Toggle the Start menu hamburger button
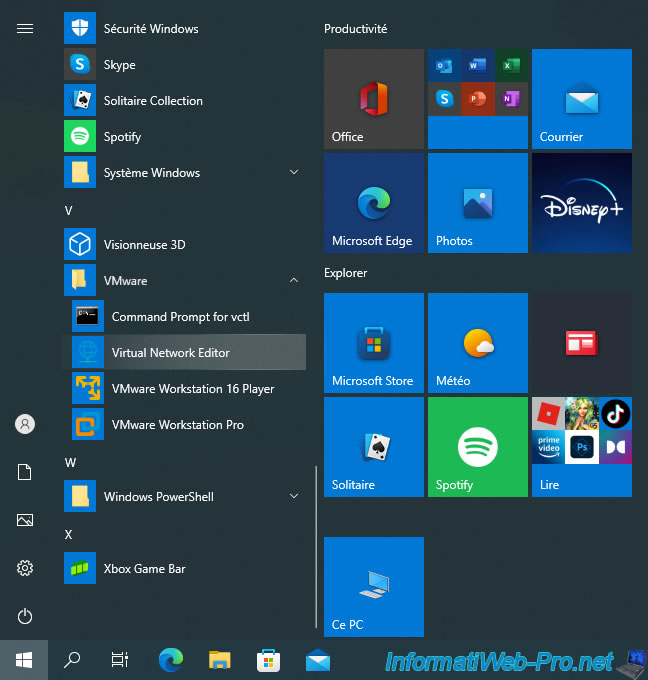This screenshot has width=648, height=680. coord(25,28)
